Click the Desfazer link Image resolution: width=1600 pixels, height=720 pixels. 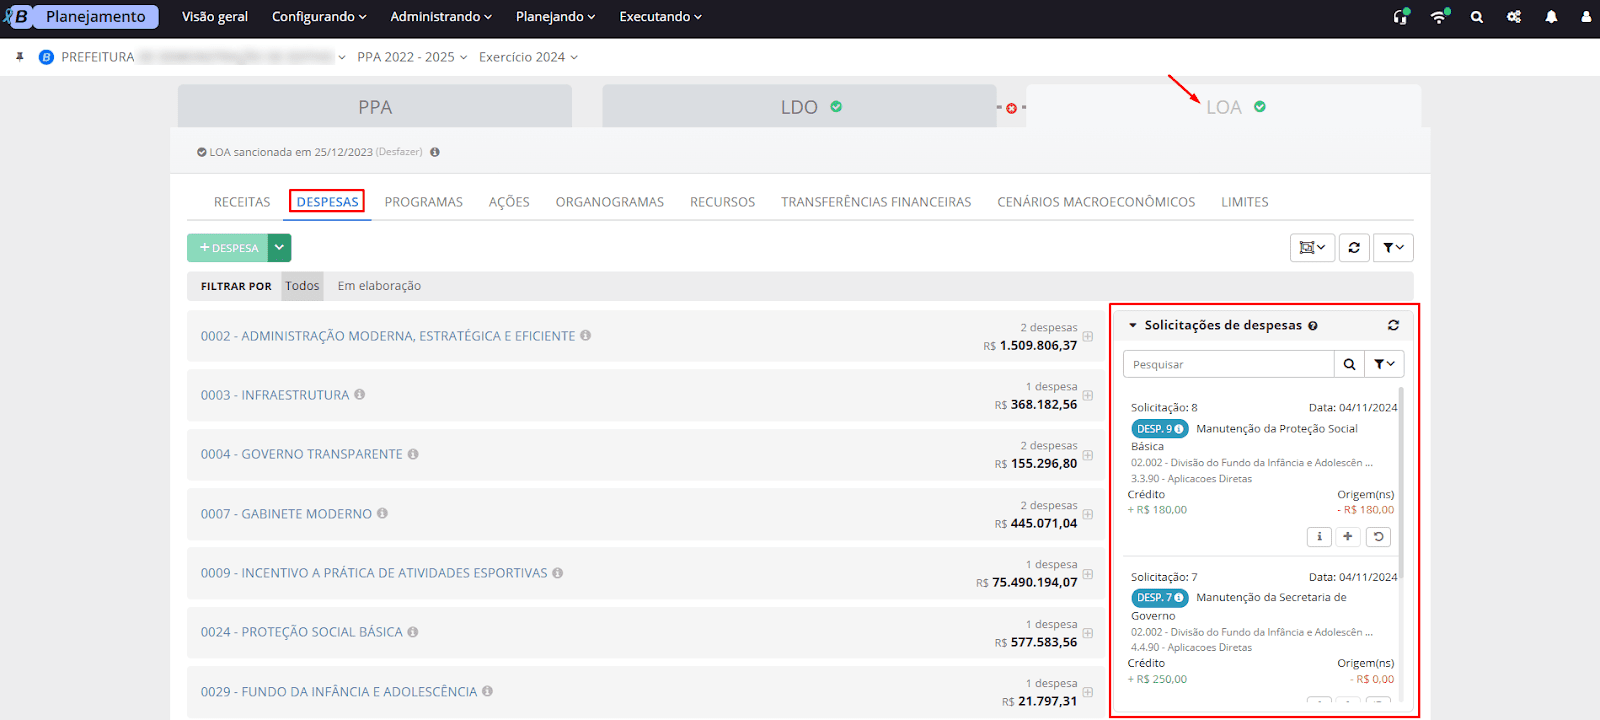(x=399, y=152)
